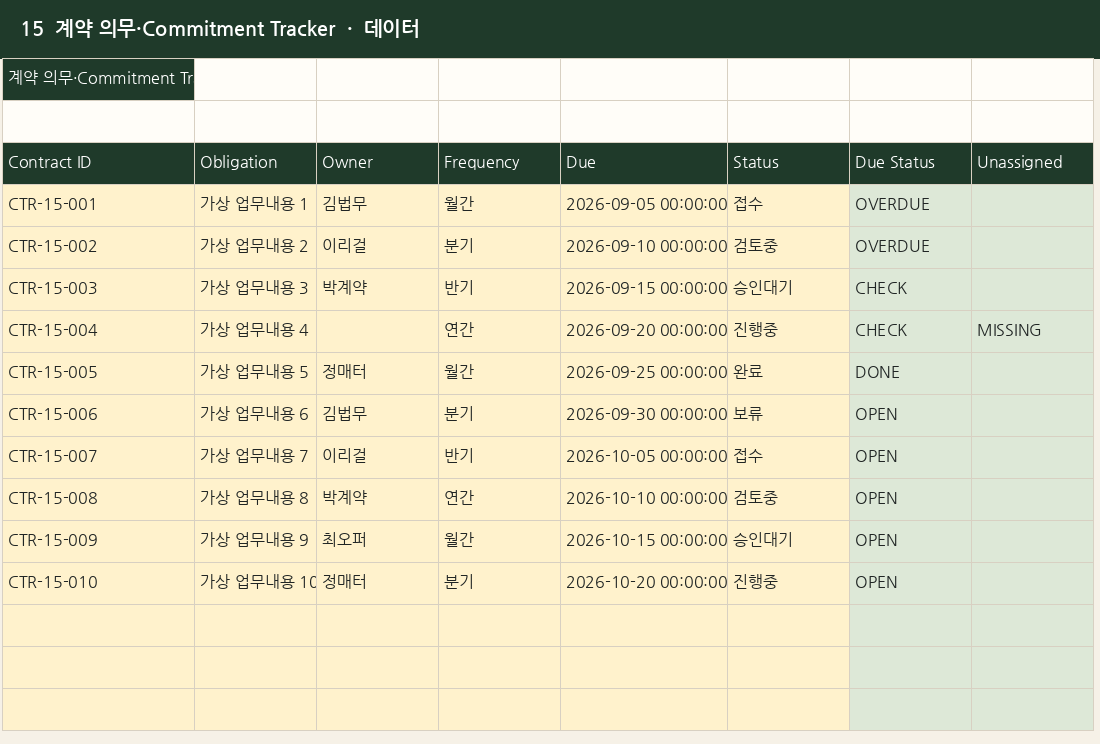Select due date 2026-09-30 00:00:00
Image resolution: width=1100 pixels, height=744 pixels.
tap(644, 416)
